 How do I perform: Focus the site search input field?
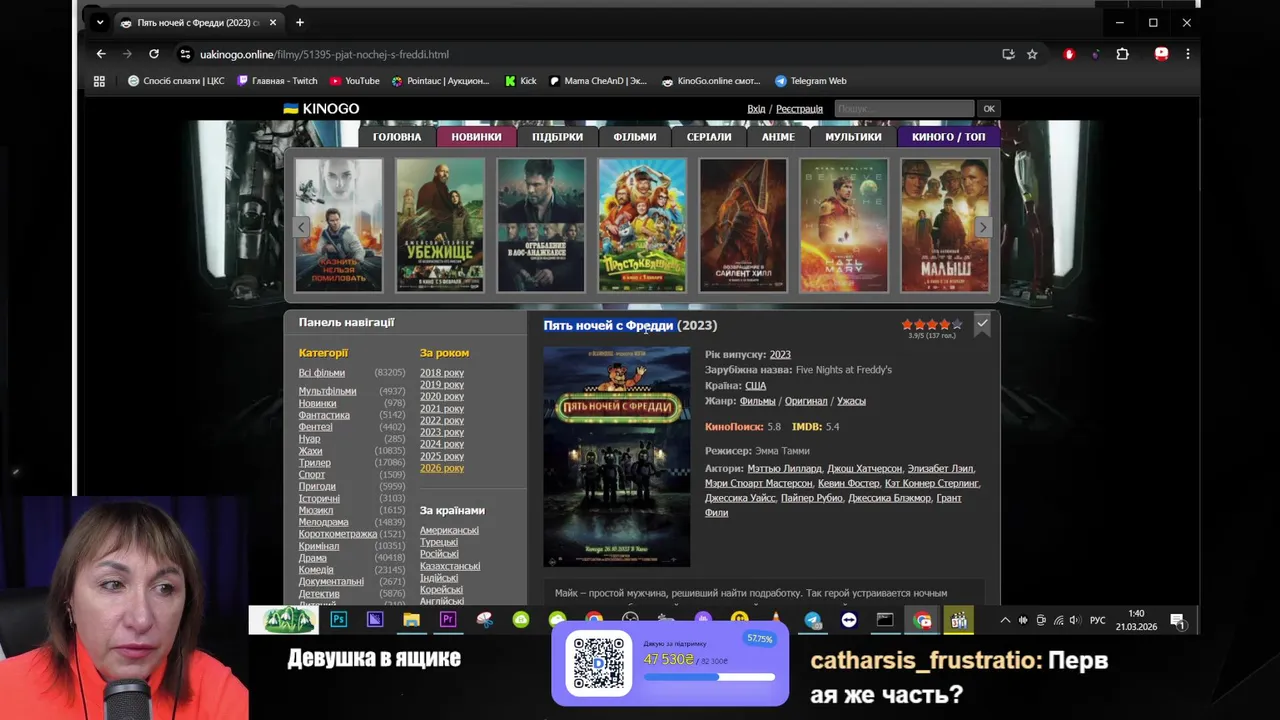tap(903, 108)
